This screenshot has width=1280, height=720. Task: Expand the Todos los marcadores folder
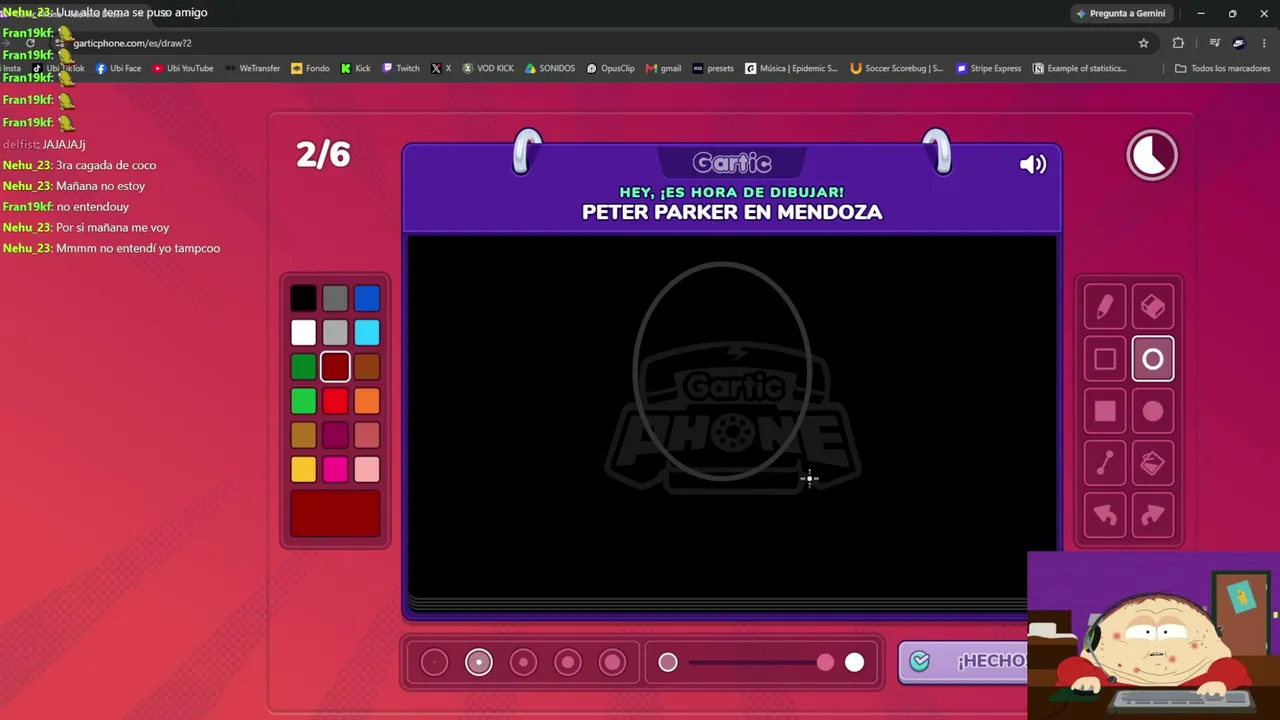tap(1223, 68)
